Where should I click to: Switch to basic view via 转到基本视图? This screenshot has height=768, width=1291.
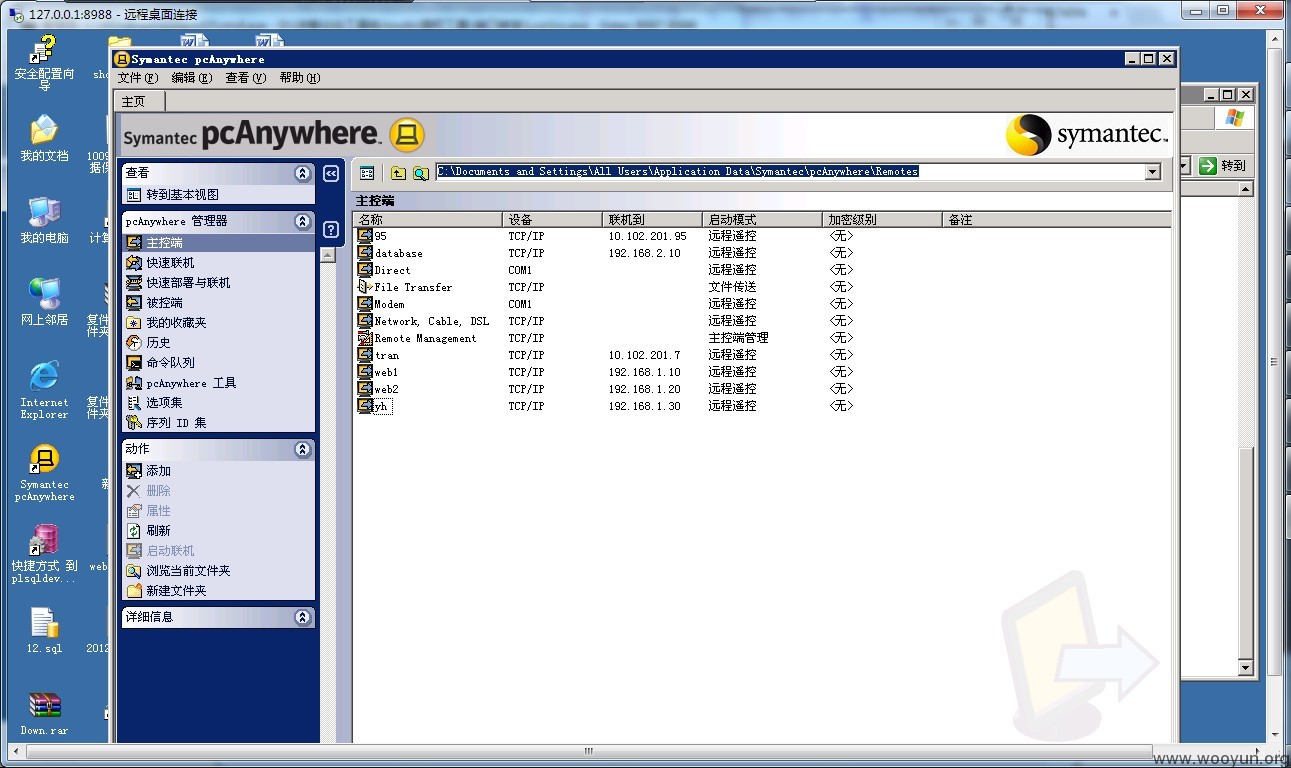pyautogui.click(x=182, y=195)
